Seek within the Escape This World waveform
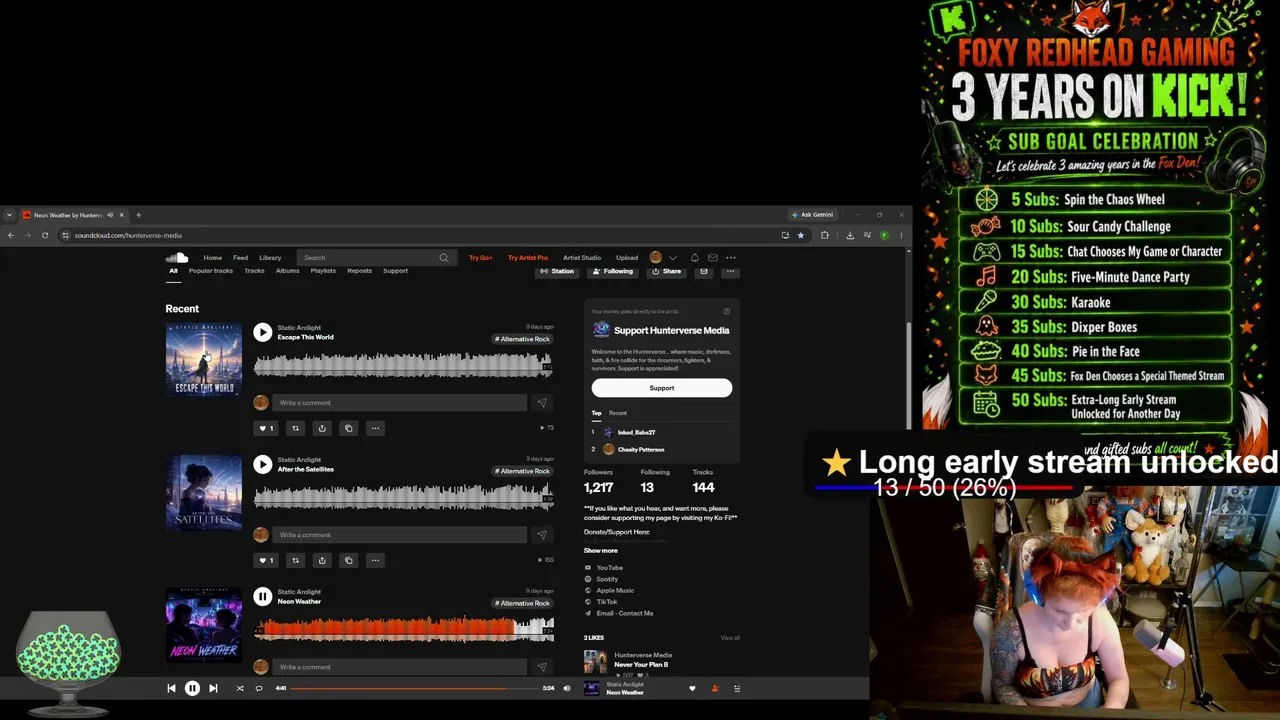 [x=403, y=364]
